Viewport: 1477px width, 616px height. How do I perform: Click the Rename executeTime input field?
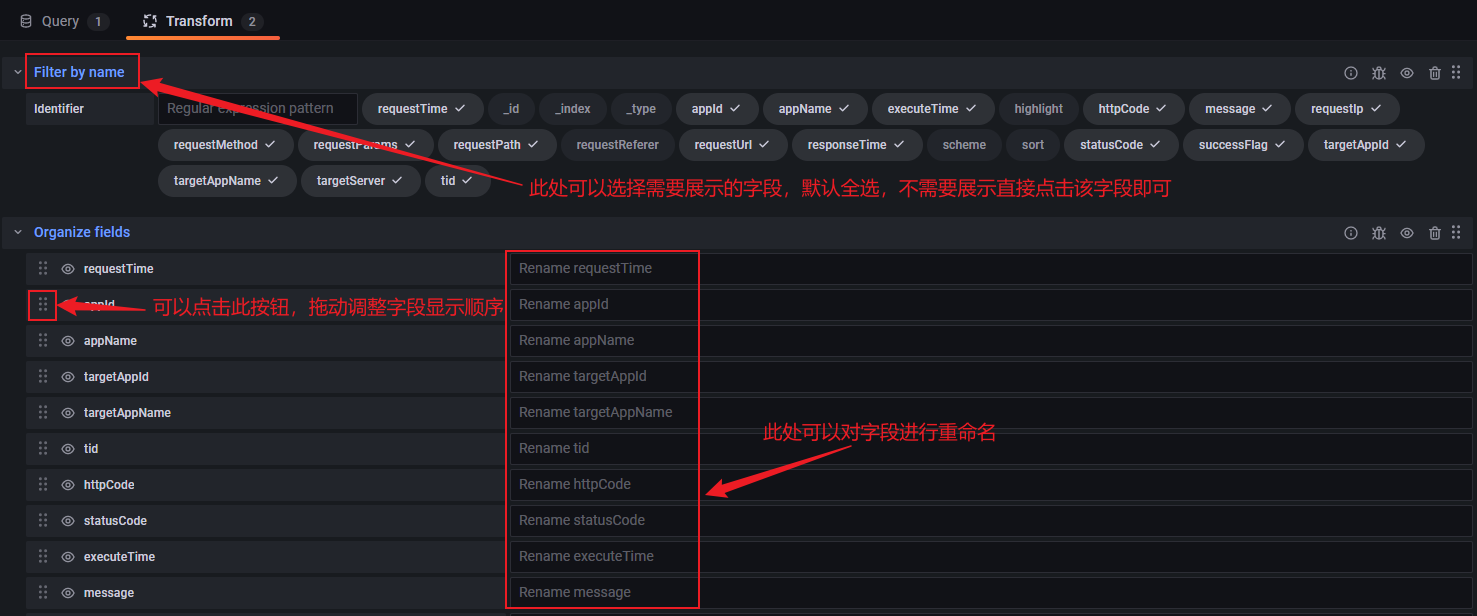pos(600,556)
